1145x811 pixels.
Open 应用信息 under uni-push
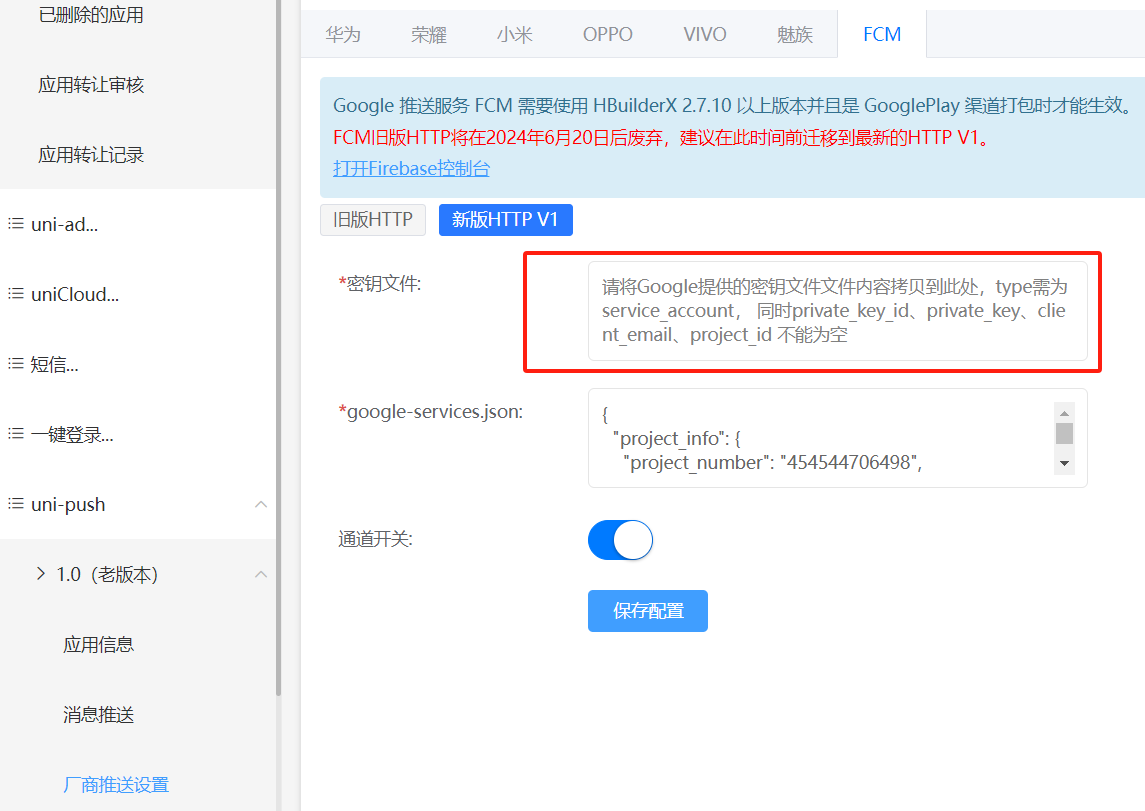99,645
